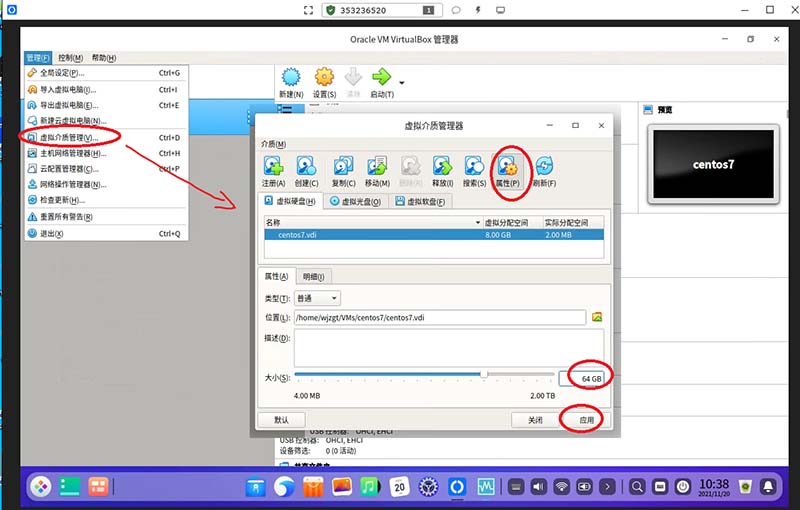Select Global Settings (全局设定) menu item

tap(106, 73)
